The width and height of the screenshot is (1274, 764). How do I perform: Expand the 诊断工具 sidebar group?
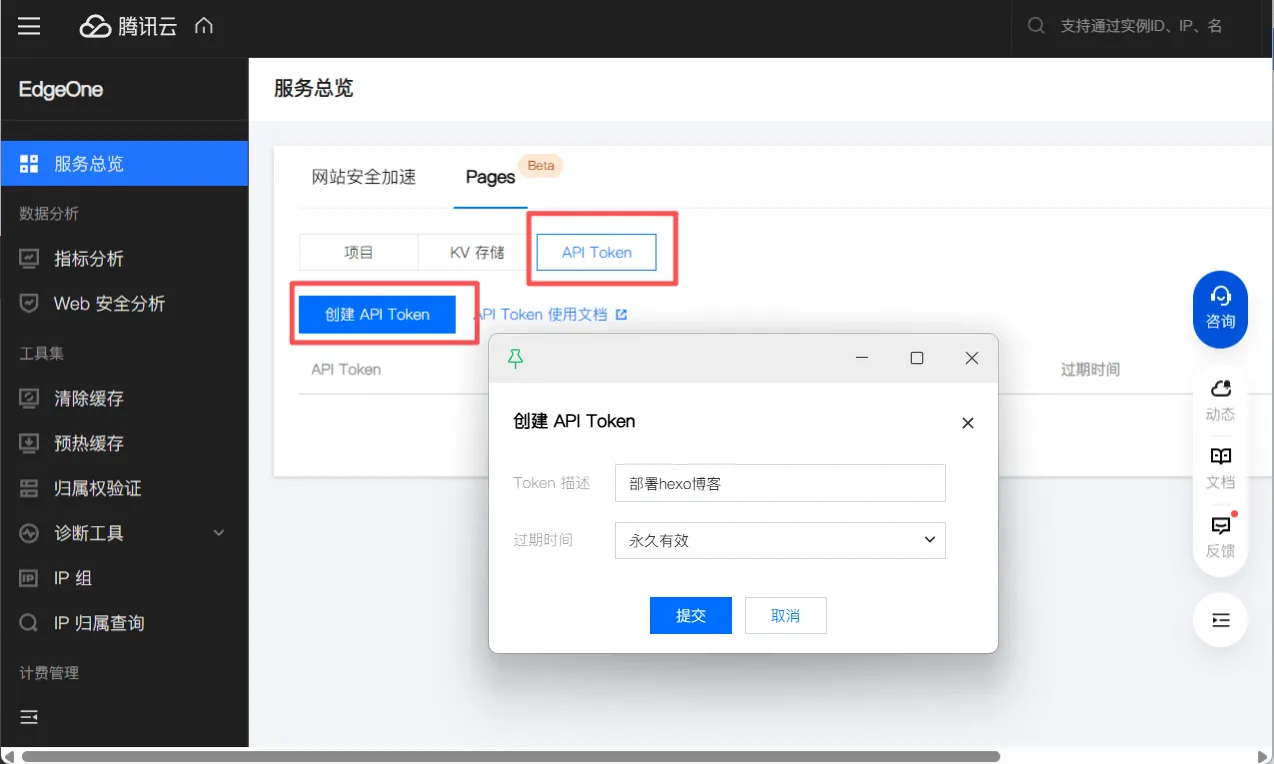pyautogui.click(x=124, y=534)
